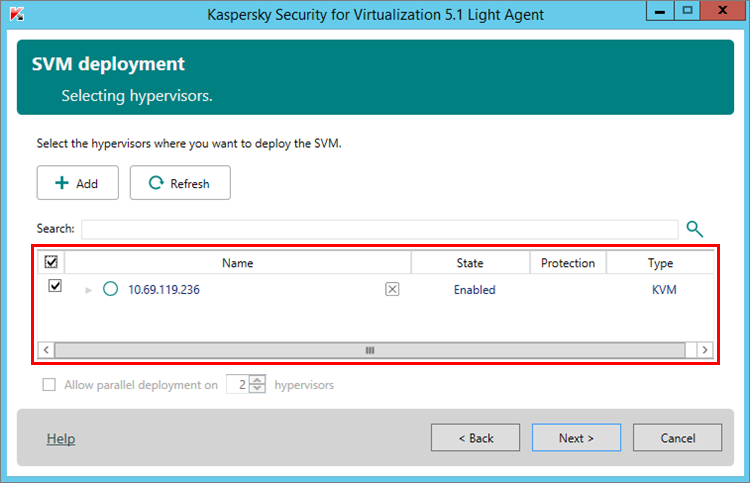Click the scroll right arrow of table
Viewport: 750px width, 483px height.
coord(705,350)
